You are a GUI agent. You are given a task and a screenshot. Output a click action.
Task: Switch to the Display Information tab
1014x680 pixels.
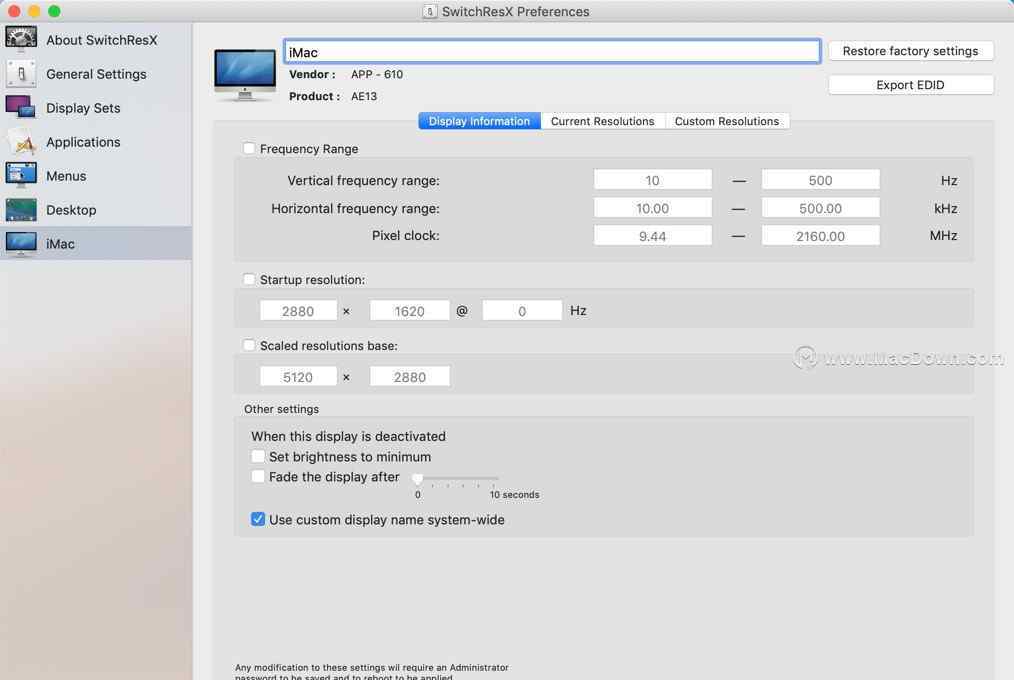coord(479,121)
